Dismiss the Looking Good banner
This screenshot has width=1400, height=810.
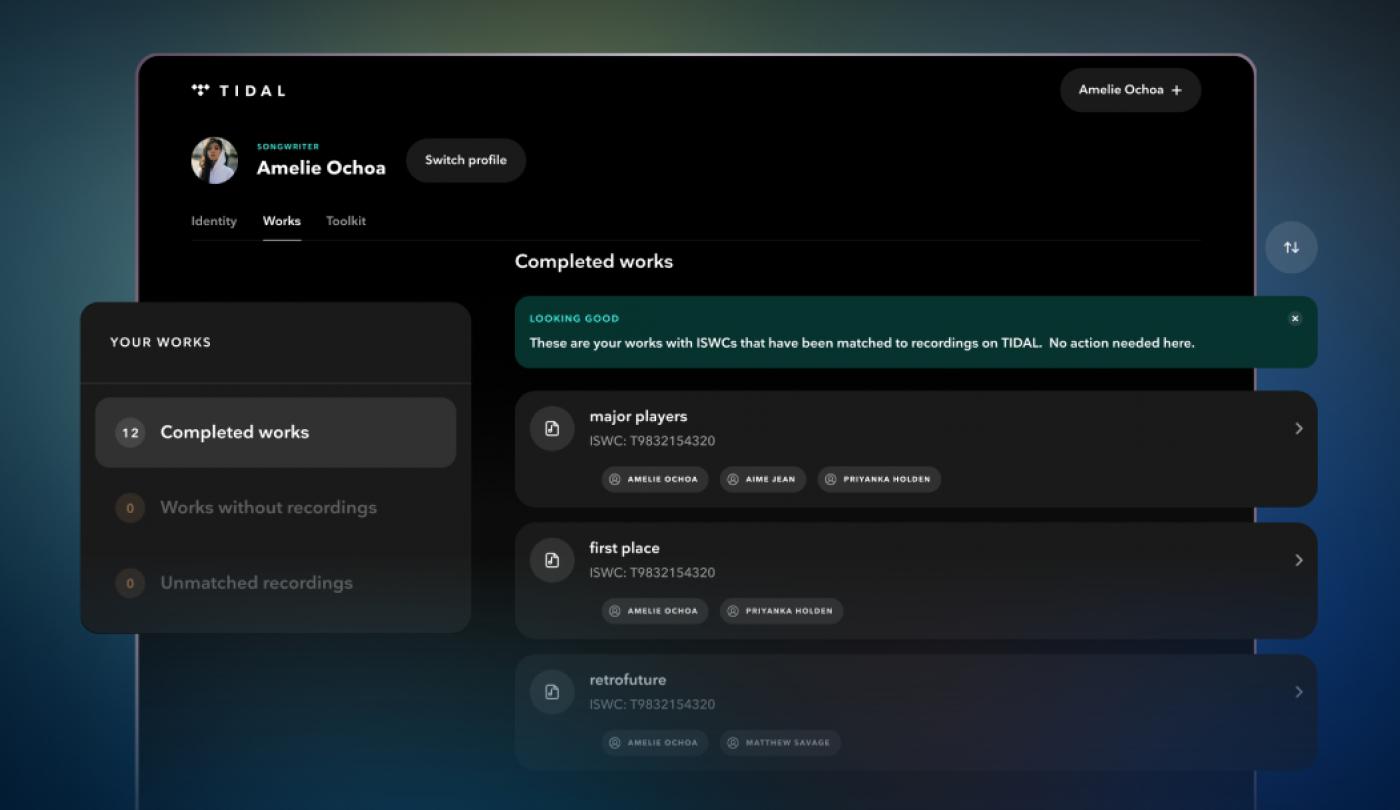point(1295,319)
